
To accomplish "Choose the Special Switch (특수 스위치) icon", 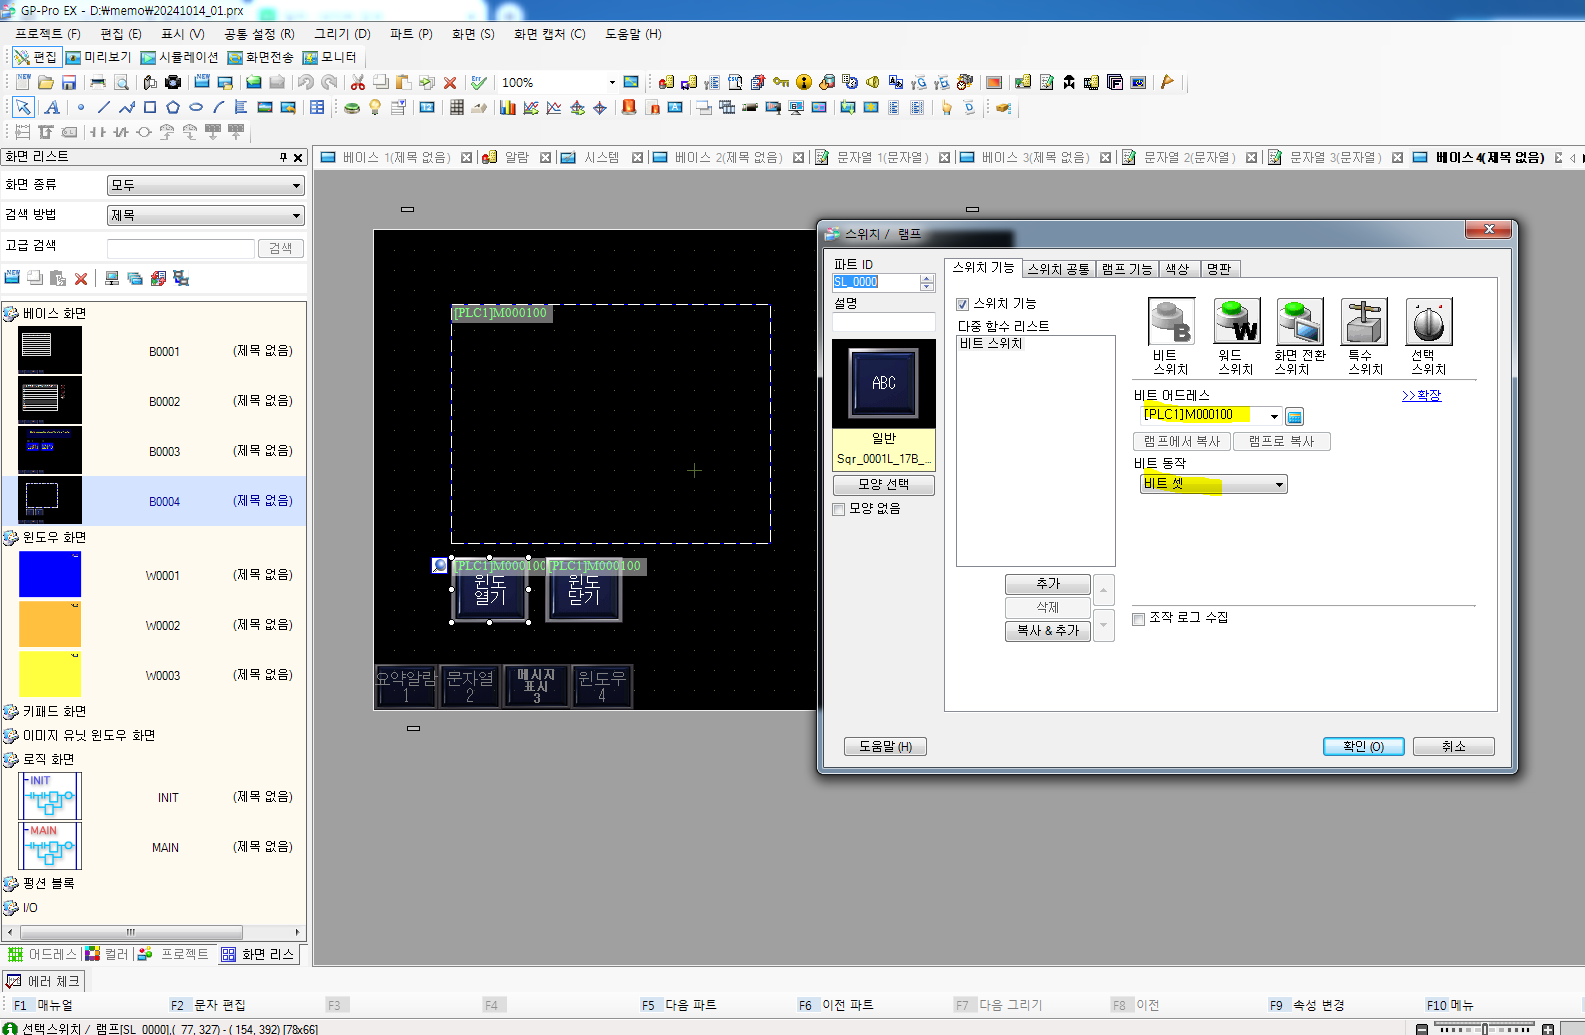I will pyautogui.click(x=1364, y=322).
